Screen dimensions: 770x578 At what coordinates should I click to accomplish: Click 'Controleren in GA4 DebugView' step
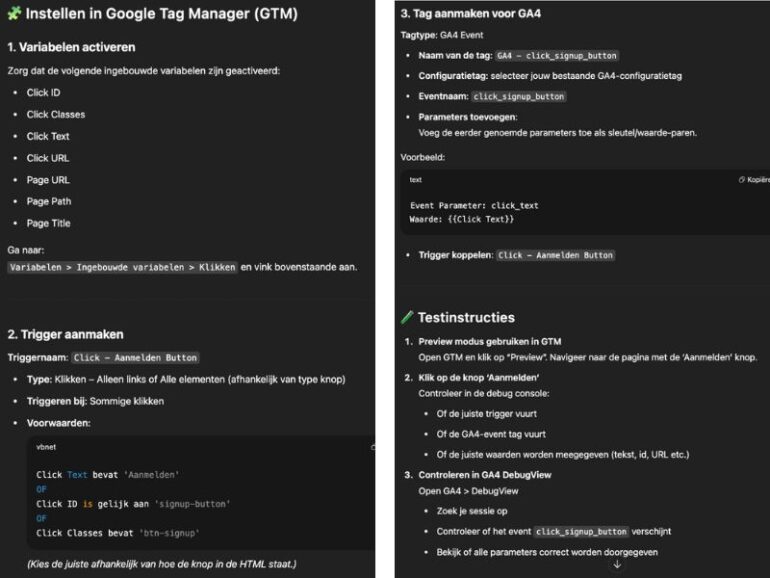point(485,475)
